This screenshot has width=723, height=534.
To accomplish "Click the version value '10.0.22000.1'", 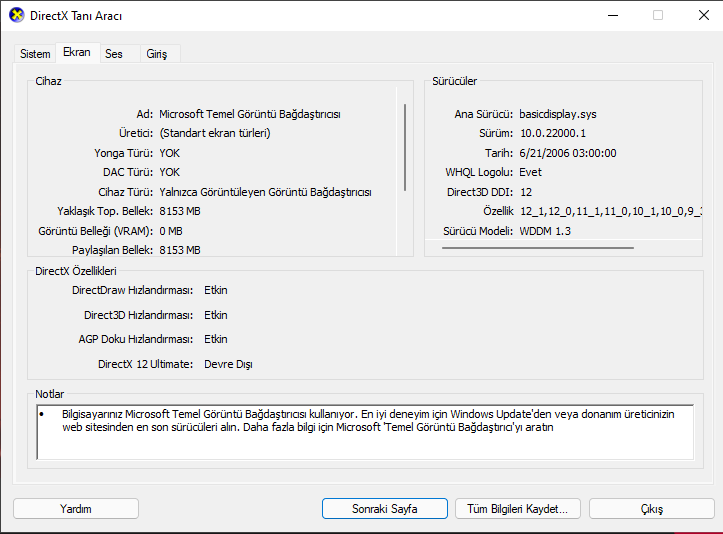I will 553,133.
